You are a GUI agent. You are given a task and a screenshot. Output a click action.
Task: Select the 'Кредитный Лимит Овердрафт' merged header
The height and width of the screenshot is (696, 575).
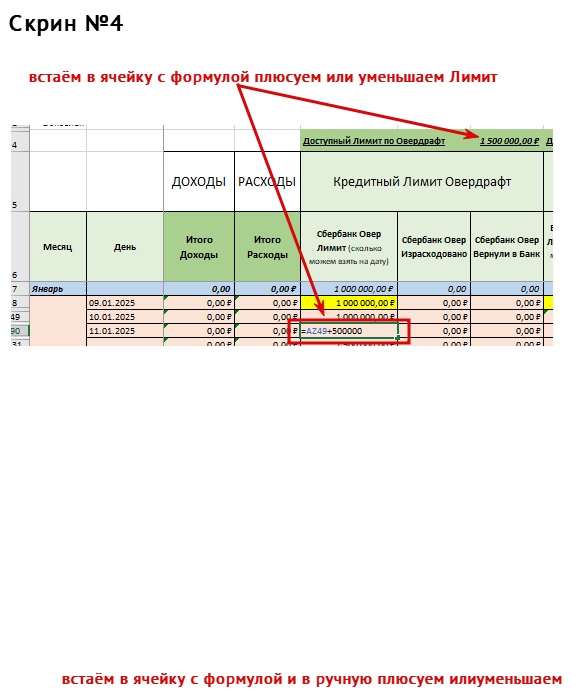[422, 182]
